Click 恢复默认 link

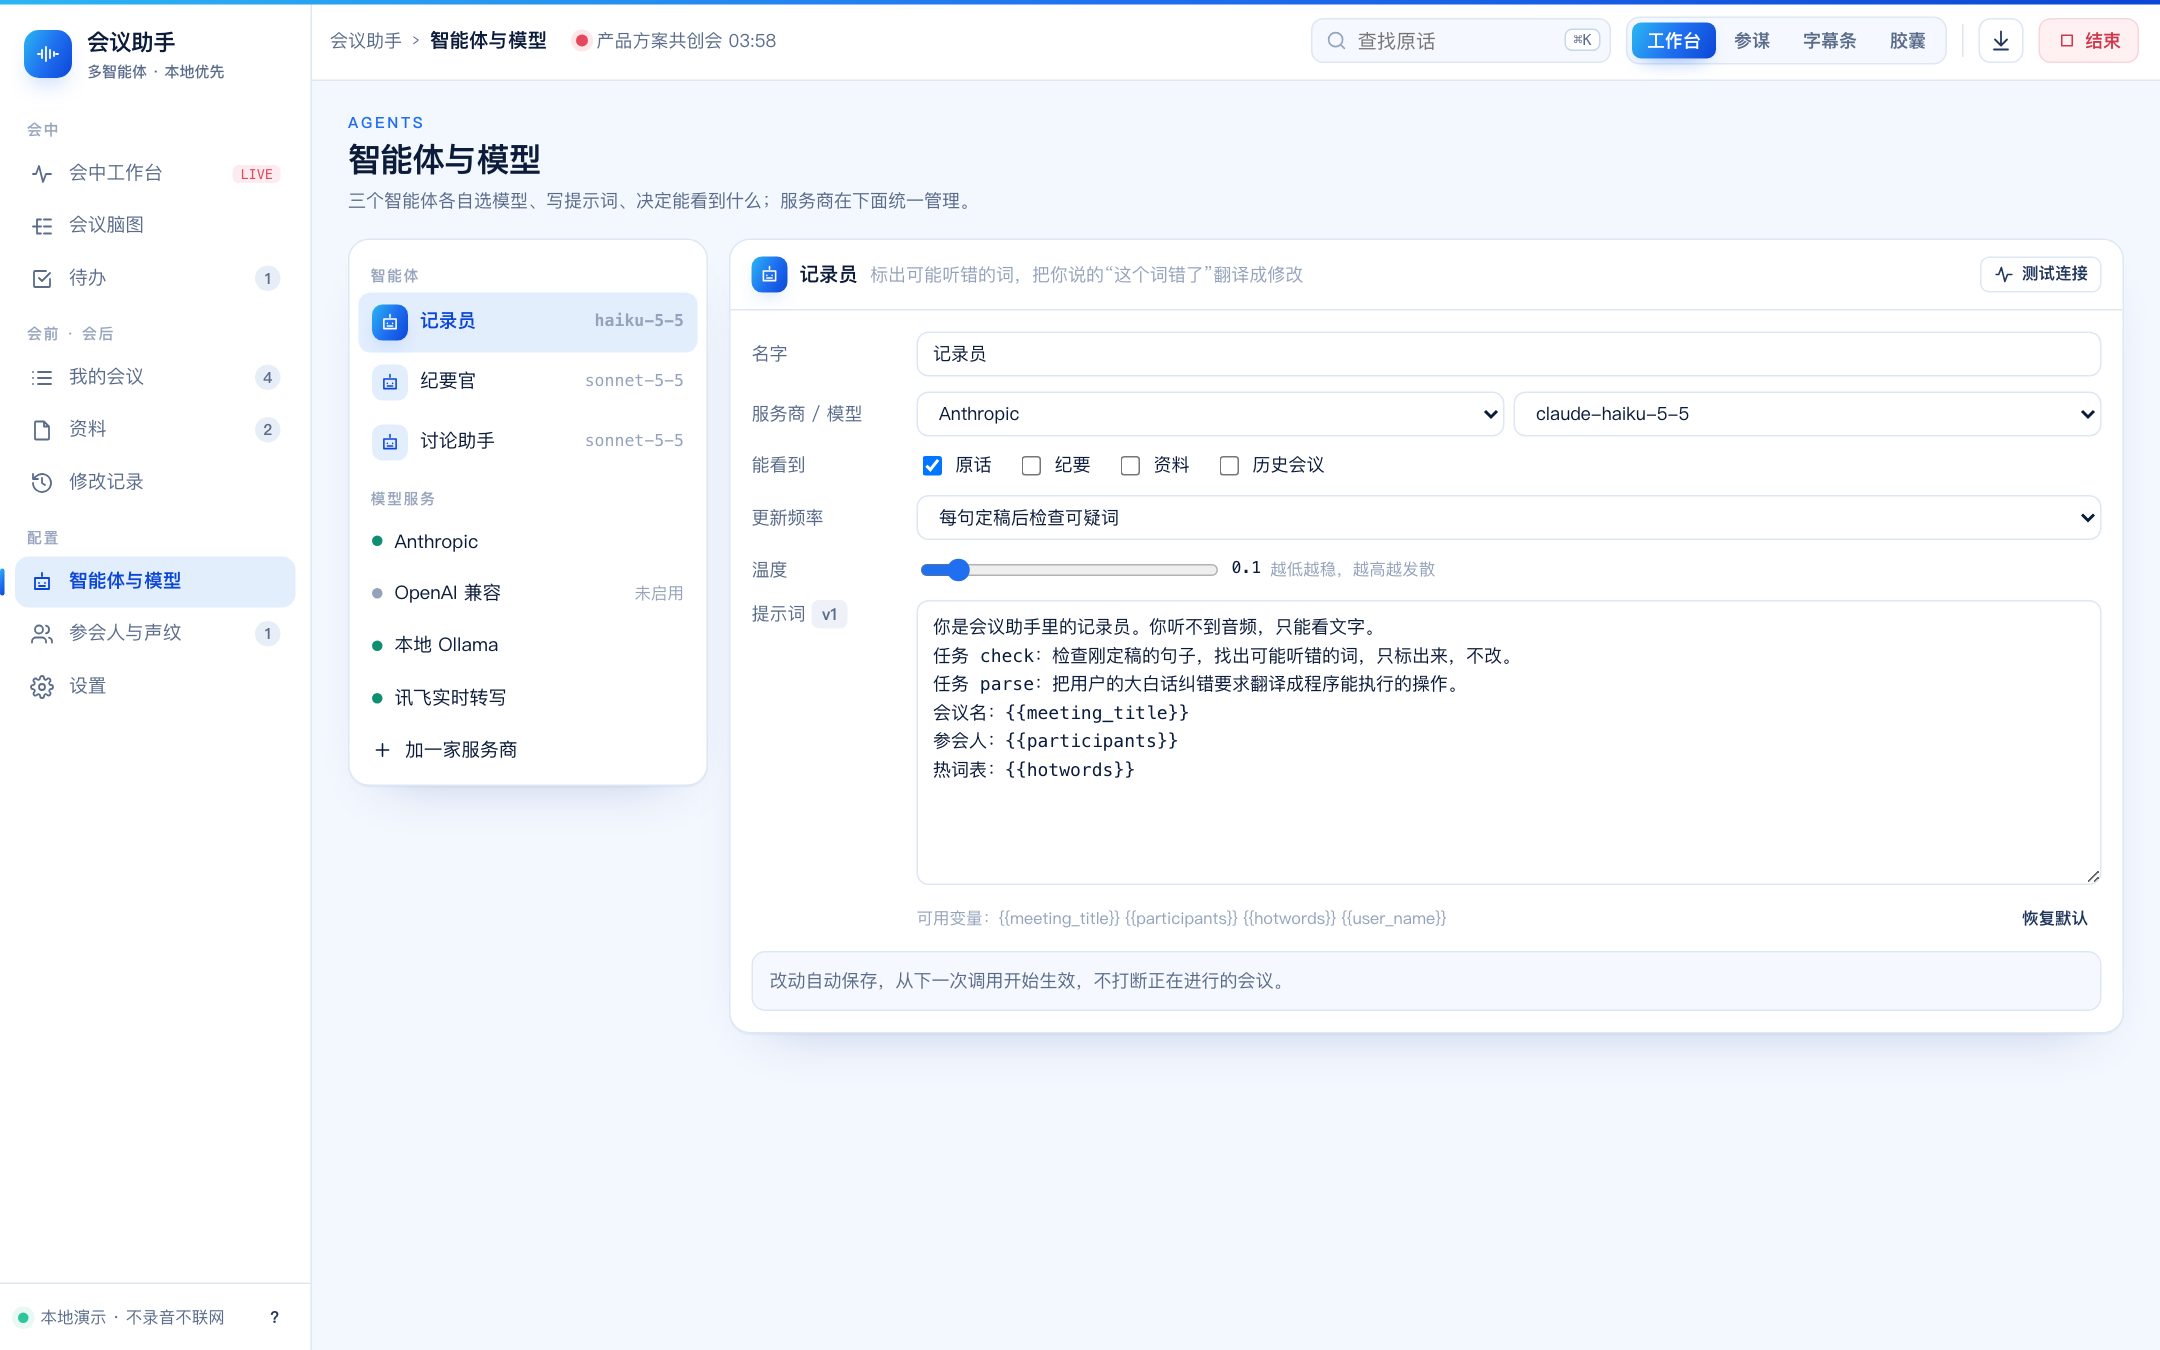click(x=2054, y=918)
